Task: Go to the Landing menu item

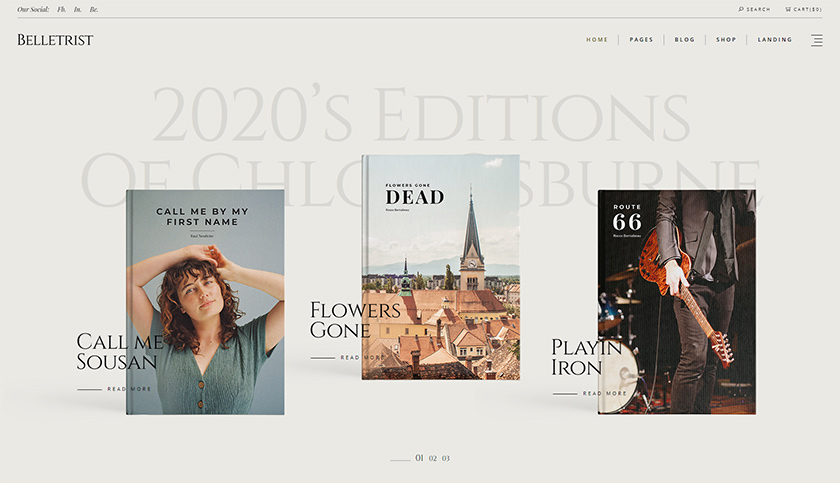Action: (775, 40)
